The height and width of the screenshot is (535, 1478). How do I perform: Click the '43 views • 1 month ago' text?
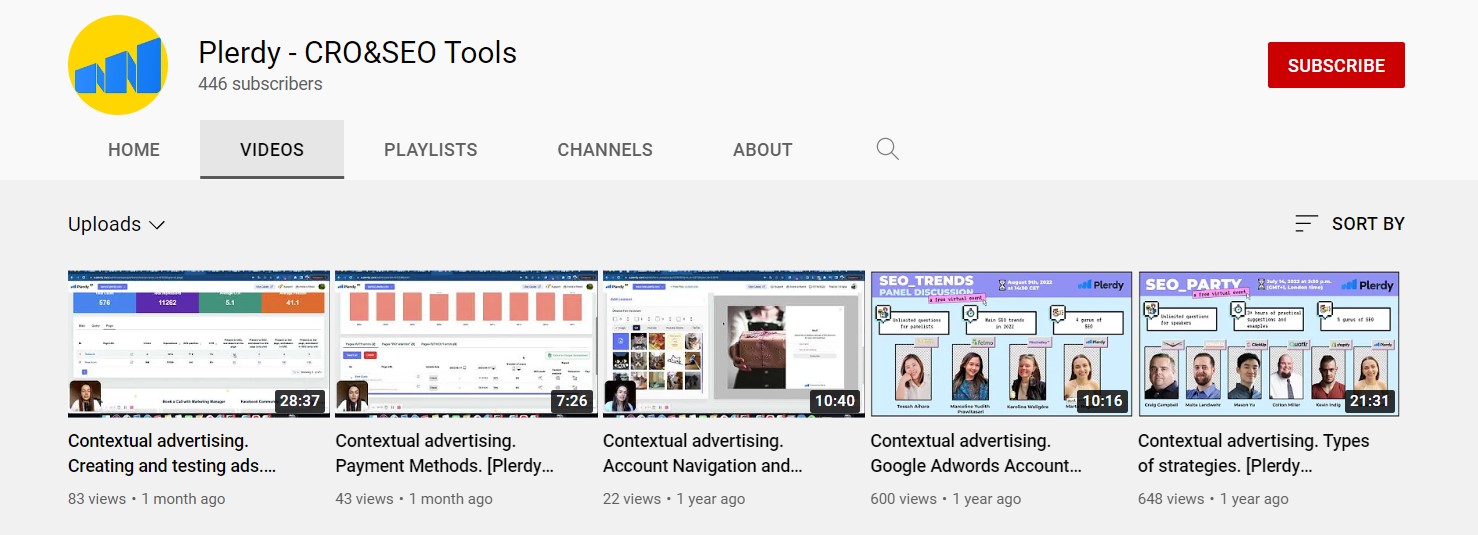(414, 498)
